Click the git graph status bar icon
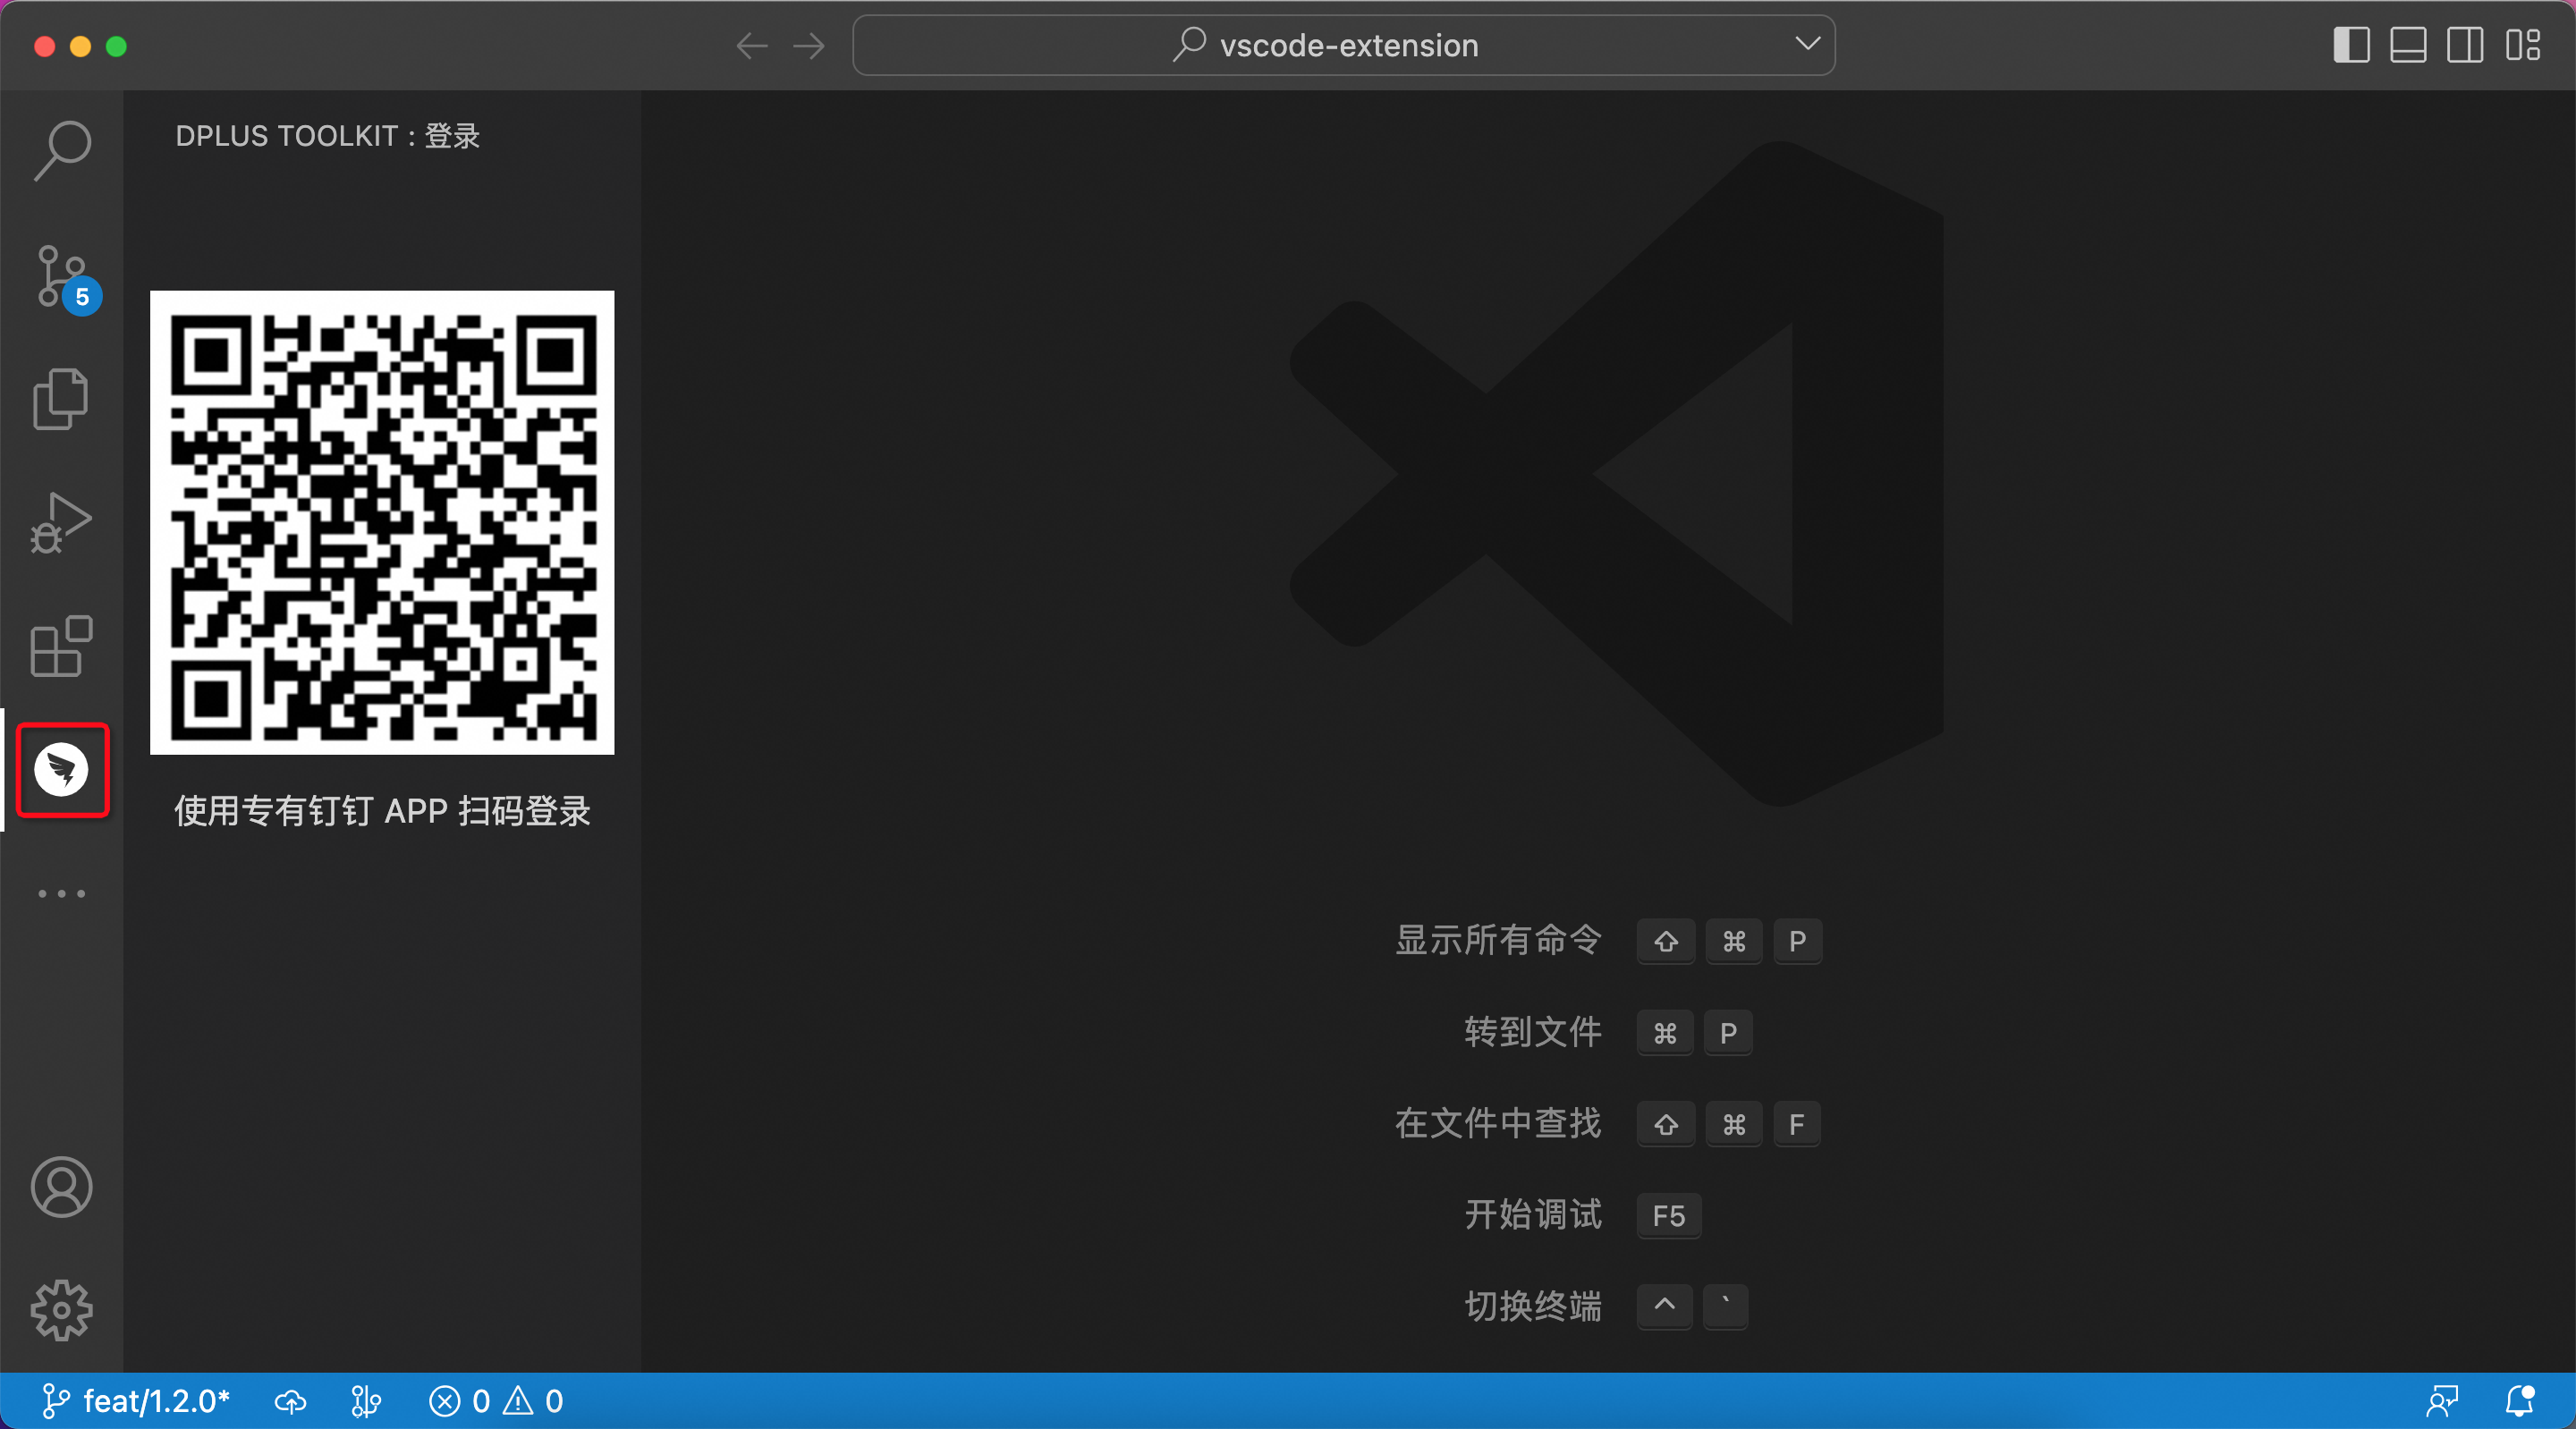Image resolution: width=2576 pixels, height=1429 pixels. tap(366, 1401)
